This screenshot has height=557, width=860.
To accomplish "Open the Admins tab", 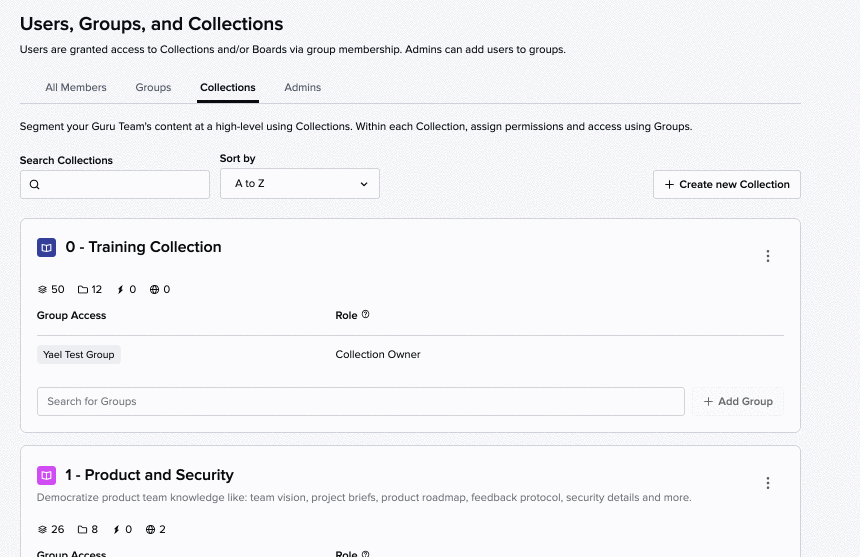I will (303, 88).
